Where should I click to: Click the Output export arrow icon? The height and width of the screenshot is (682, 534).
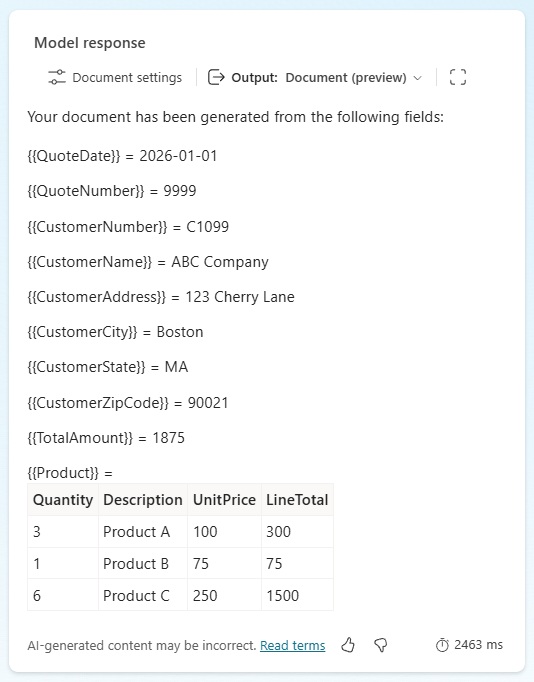click(216, 77)
